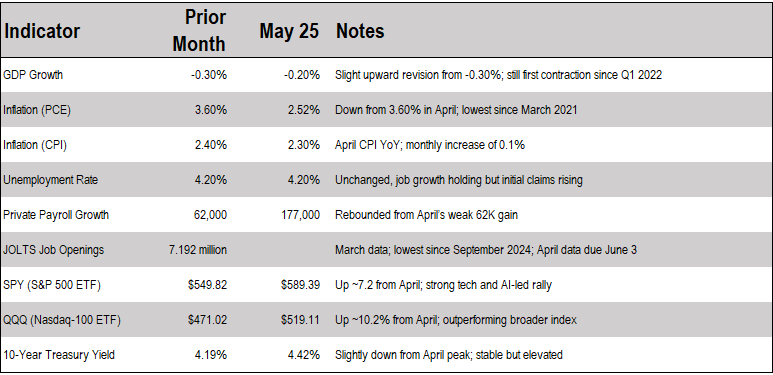This screenshot has width=773, height=375.
Task: Click the QQQ prior value $471.02
Action: point(207,320)
